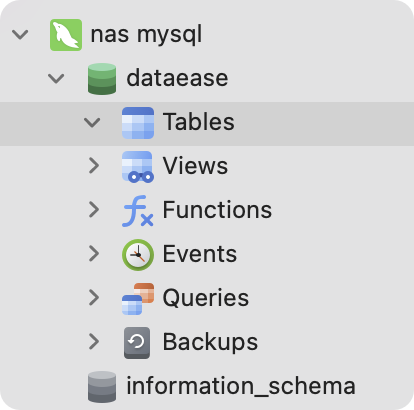Click the Backups restore icon
The image size is (414, 410).
click(137, 343)
